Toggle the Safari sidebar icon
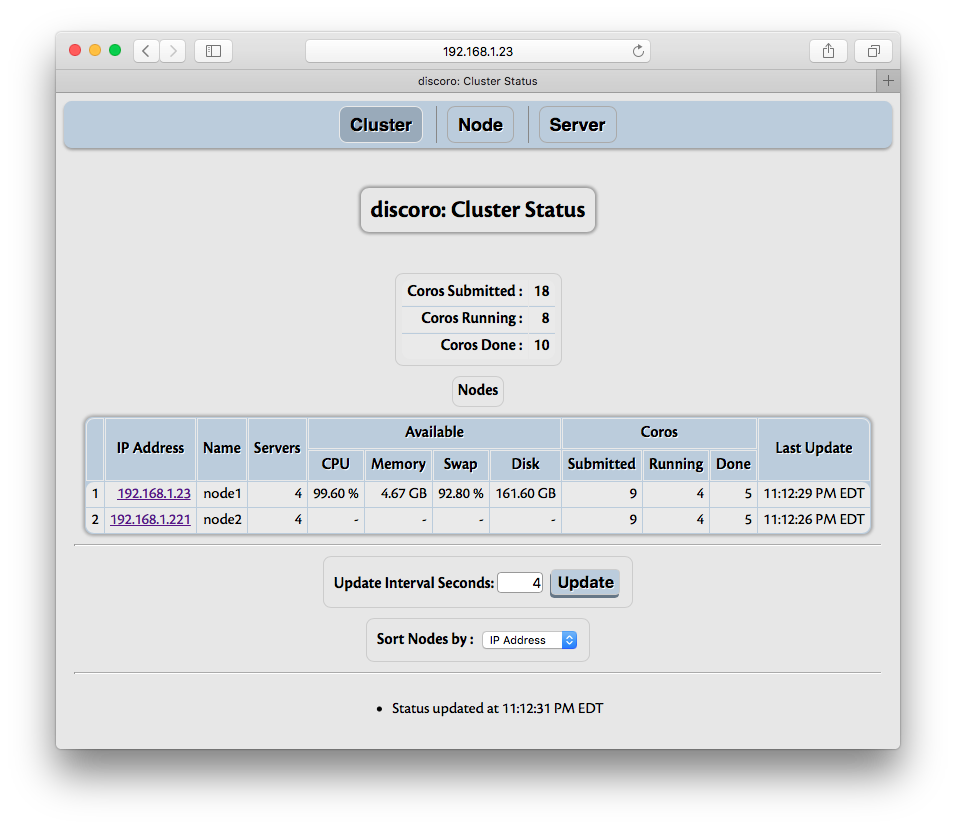The height and width of the screenshot is (829, 956). coord(213,51)
